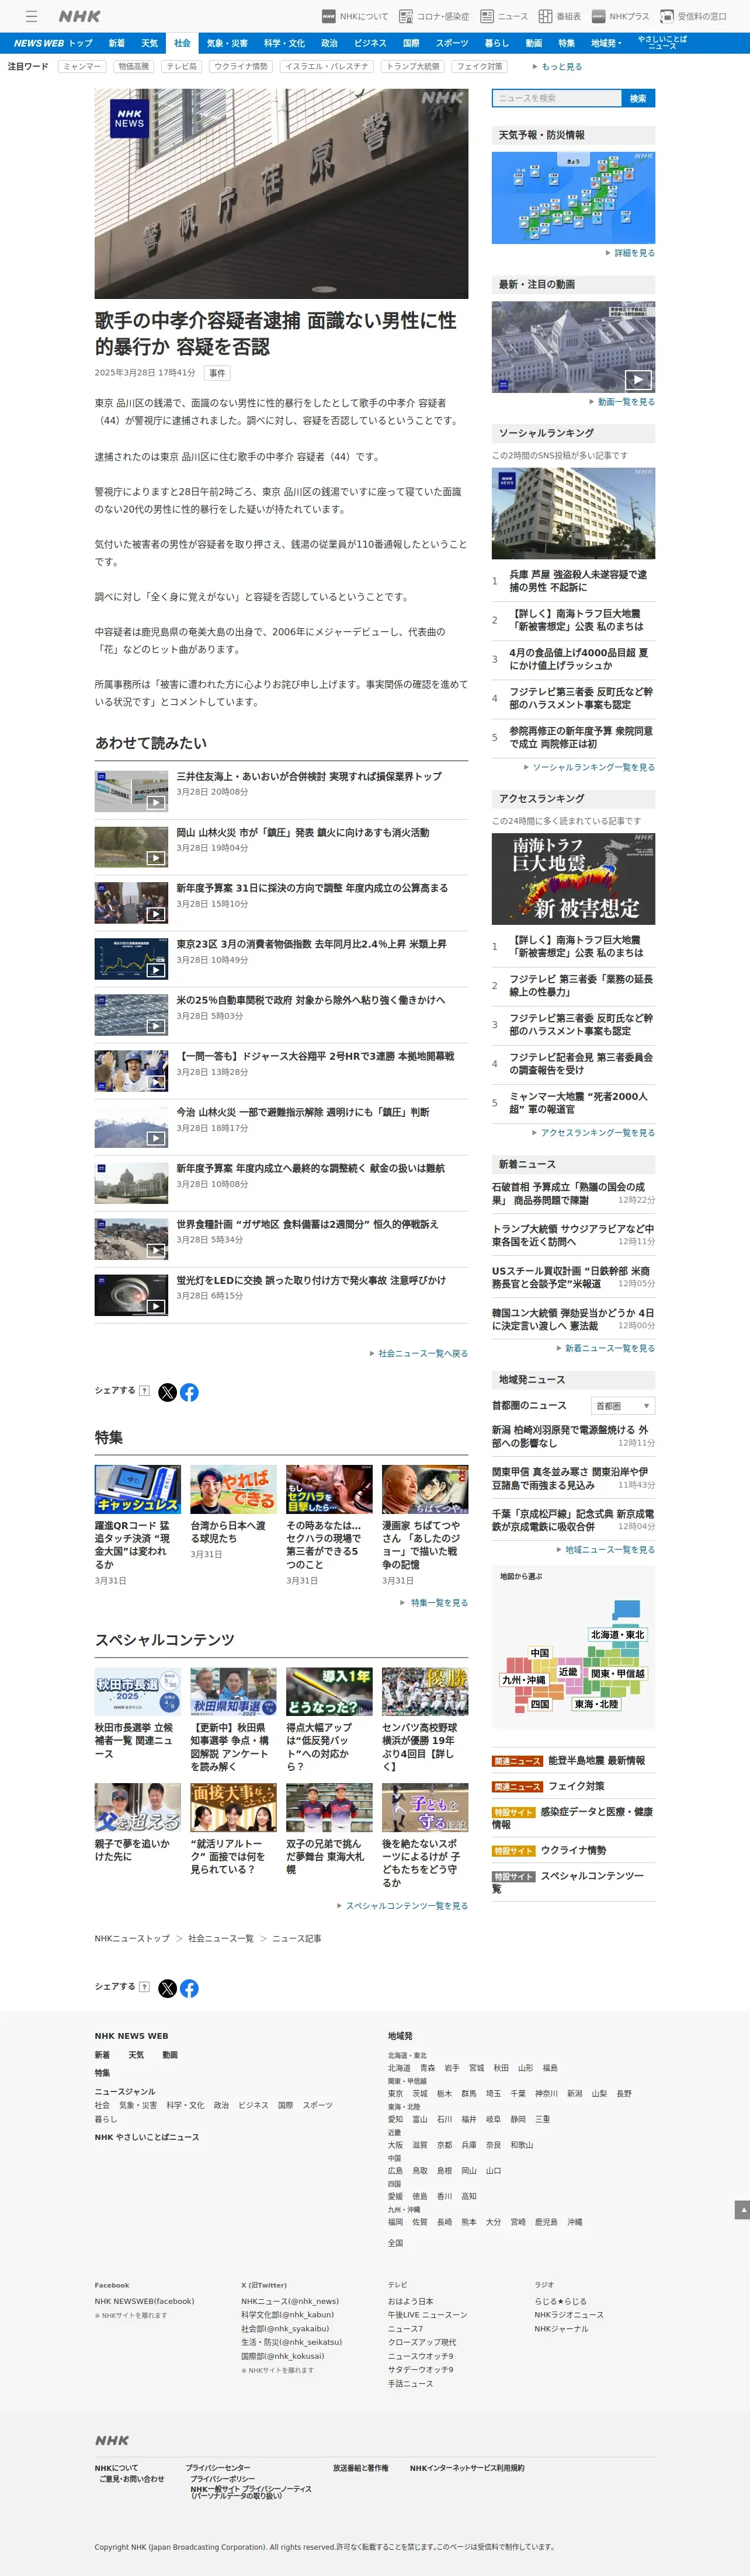Click 社会ニュース一覧 in breadcrumb

pos(221,1939)
